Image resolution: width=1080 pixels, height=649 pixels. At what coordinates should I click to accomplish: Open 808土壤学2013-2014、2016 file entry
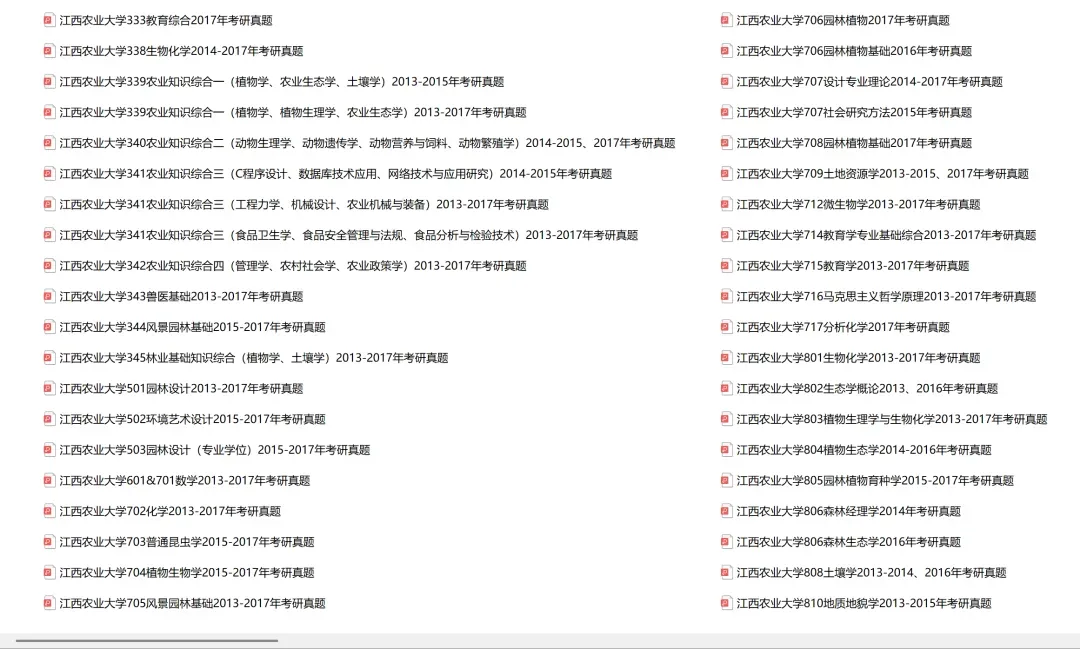pyautogui.click(x=871, y=573)
